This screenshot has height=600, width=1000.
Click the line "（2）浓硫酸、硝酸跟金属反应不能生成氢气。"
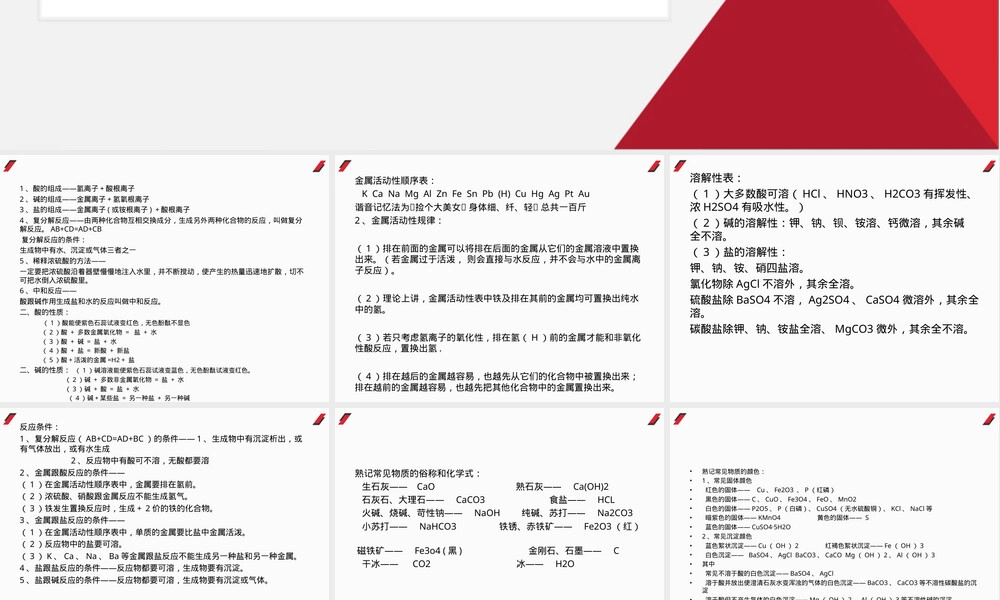[x=105, y=497]
